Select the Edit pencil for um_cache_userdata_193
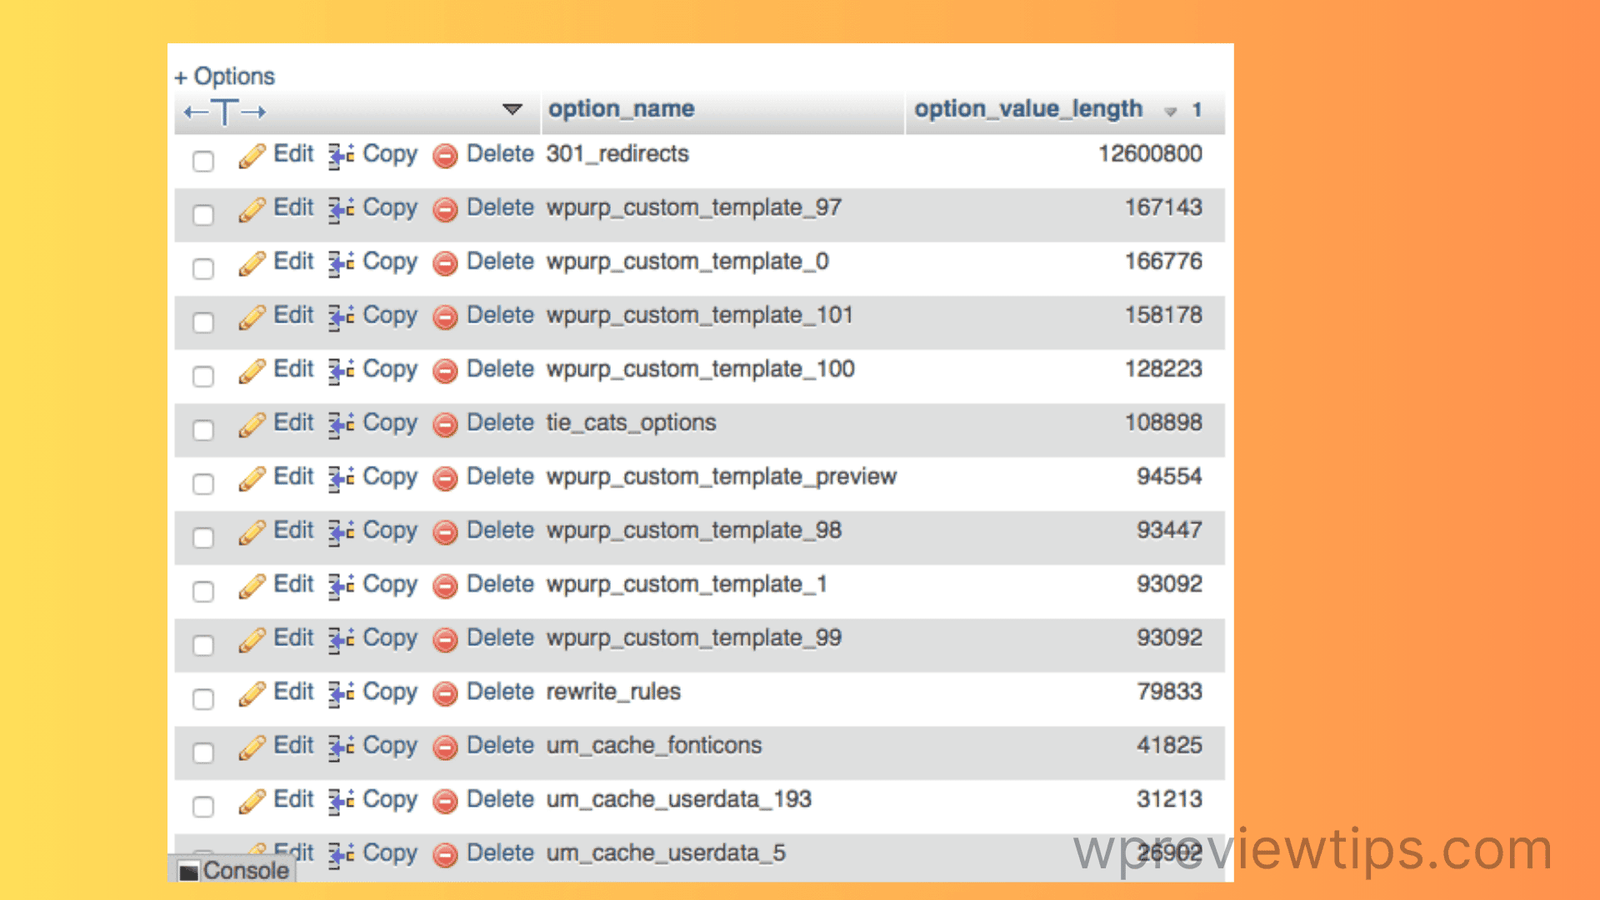This screenshot has width=1600, height=900. tap(253, 800)
